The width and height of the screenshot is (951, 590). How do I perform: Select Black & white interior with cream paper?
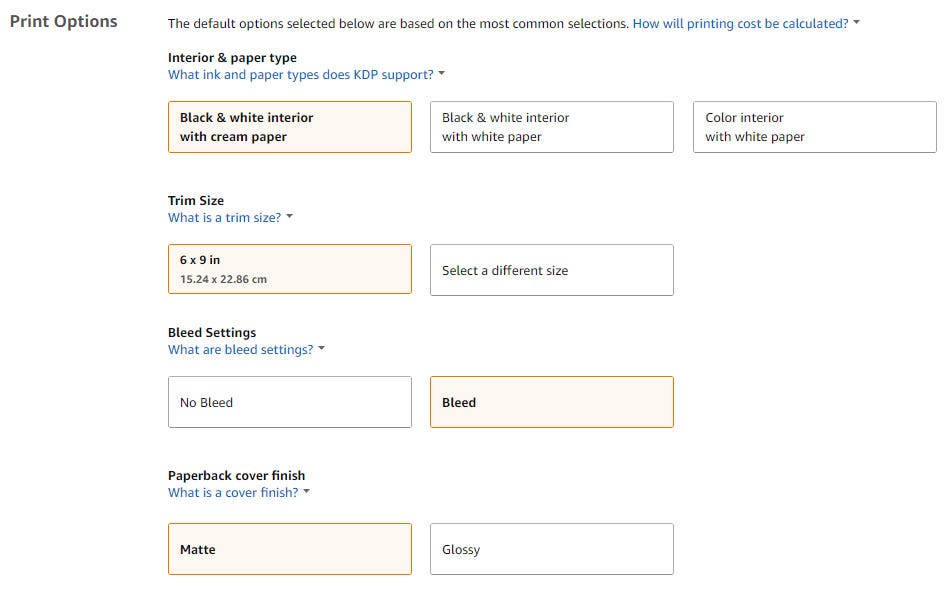point(289,127)
